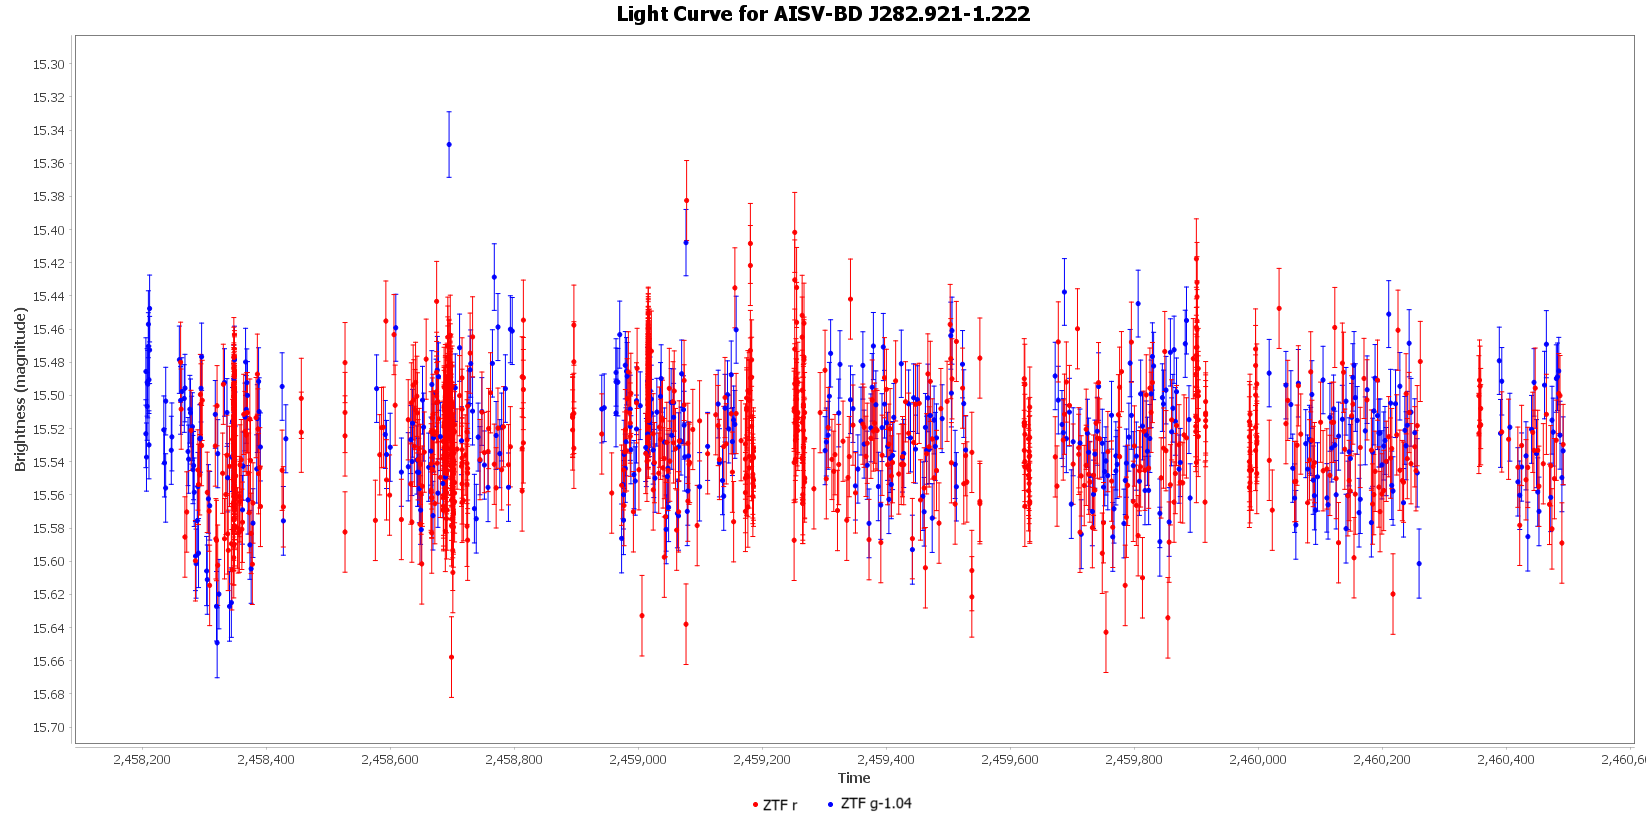
Task: Click the y-axis tick label 15.36
Action: (48, 164)
